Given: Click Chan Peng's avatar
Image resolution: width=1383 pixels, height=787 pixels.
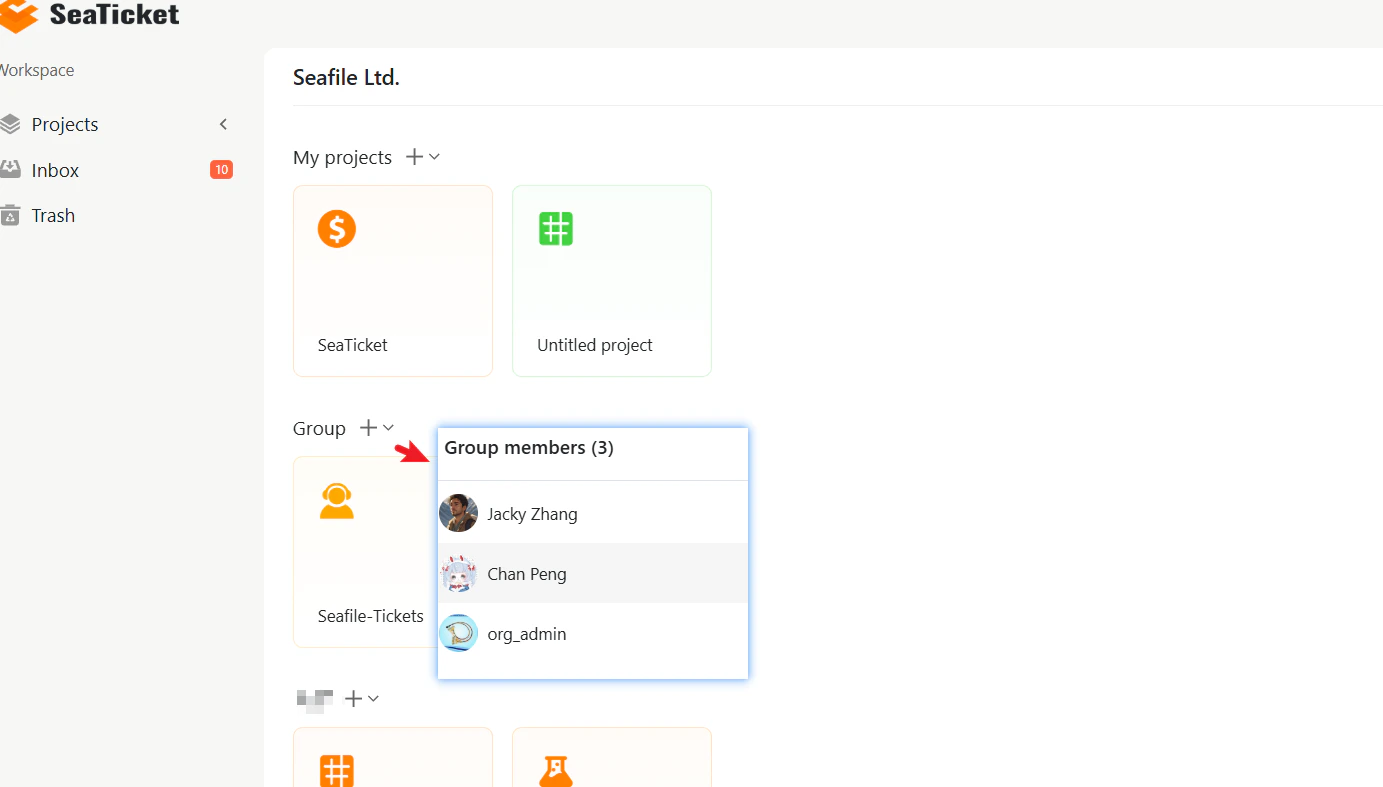Looking at the screenshot, I should [x=459, y=574].
